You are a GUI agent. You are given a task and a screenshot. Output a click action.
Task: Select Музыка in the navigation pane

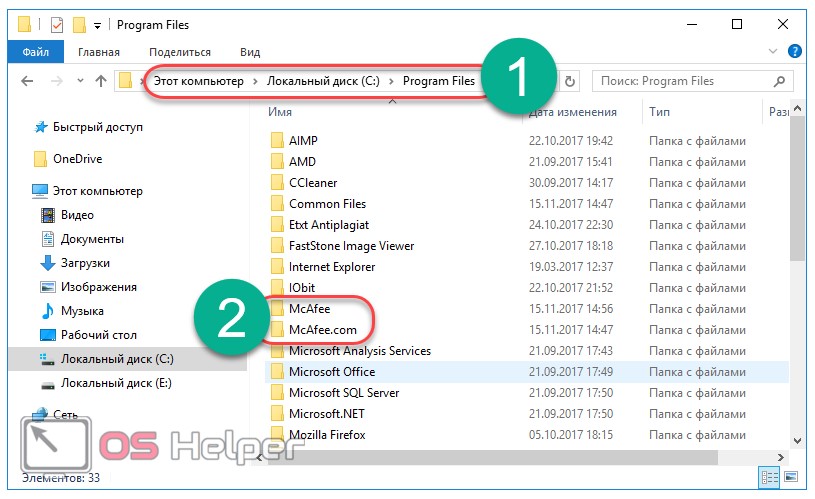pyautogui.click(x=82, y=311)
